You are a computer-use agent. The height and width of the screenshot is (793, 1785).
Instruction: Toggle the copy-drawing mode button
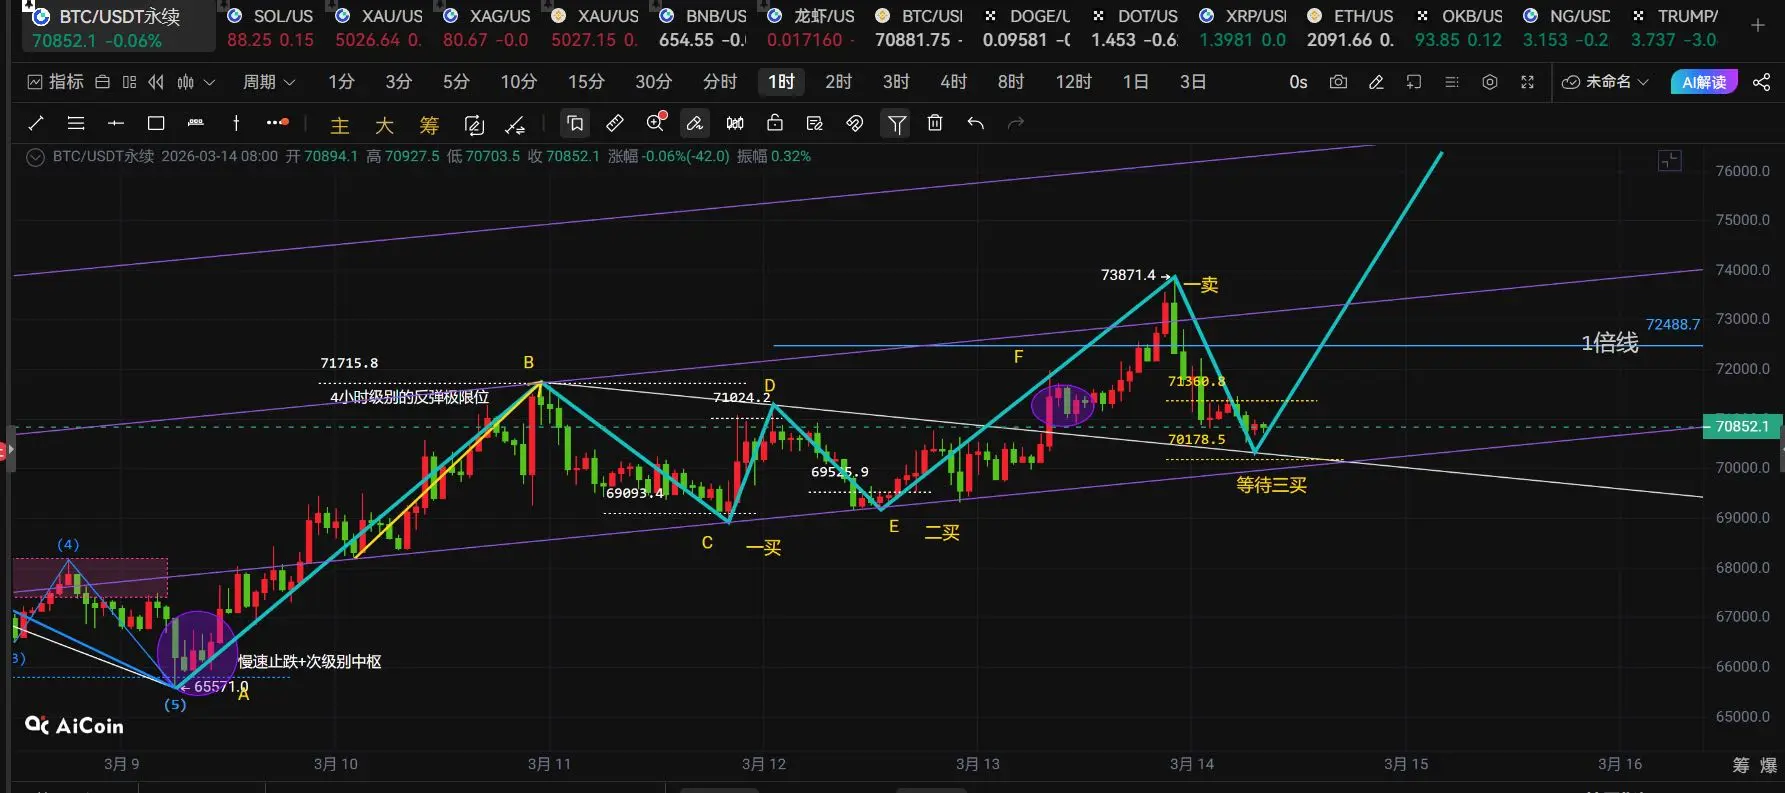coord(575,123)
